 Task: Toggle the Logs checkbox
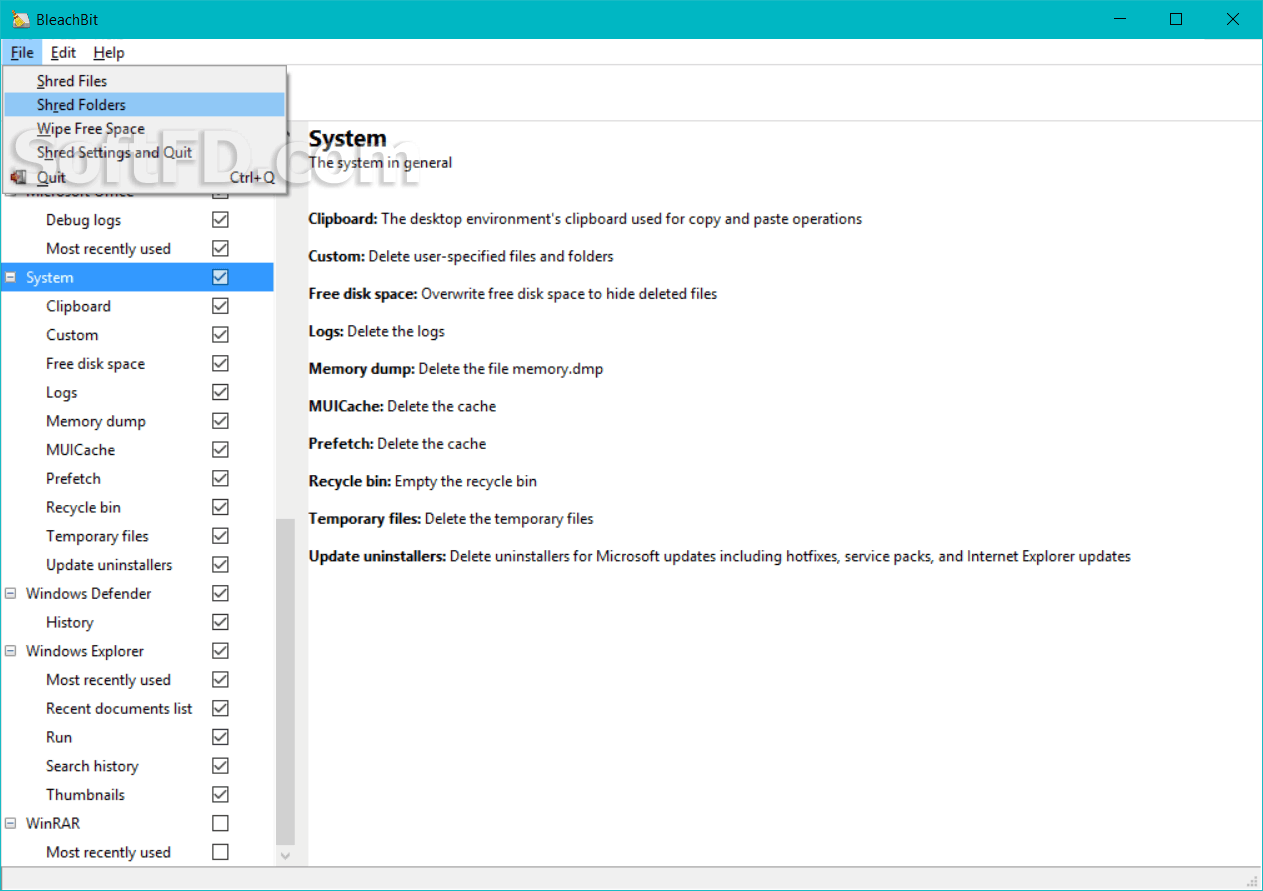(221, 392)
